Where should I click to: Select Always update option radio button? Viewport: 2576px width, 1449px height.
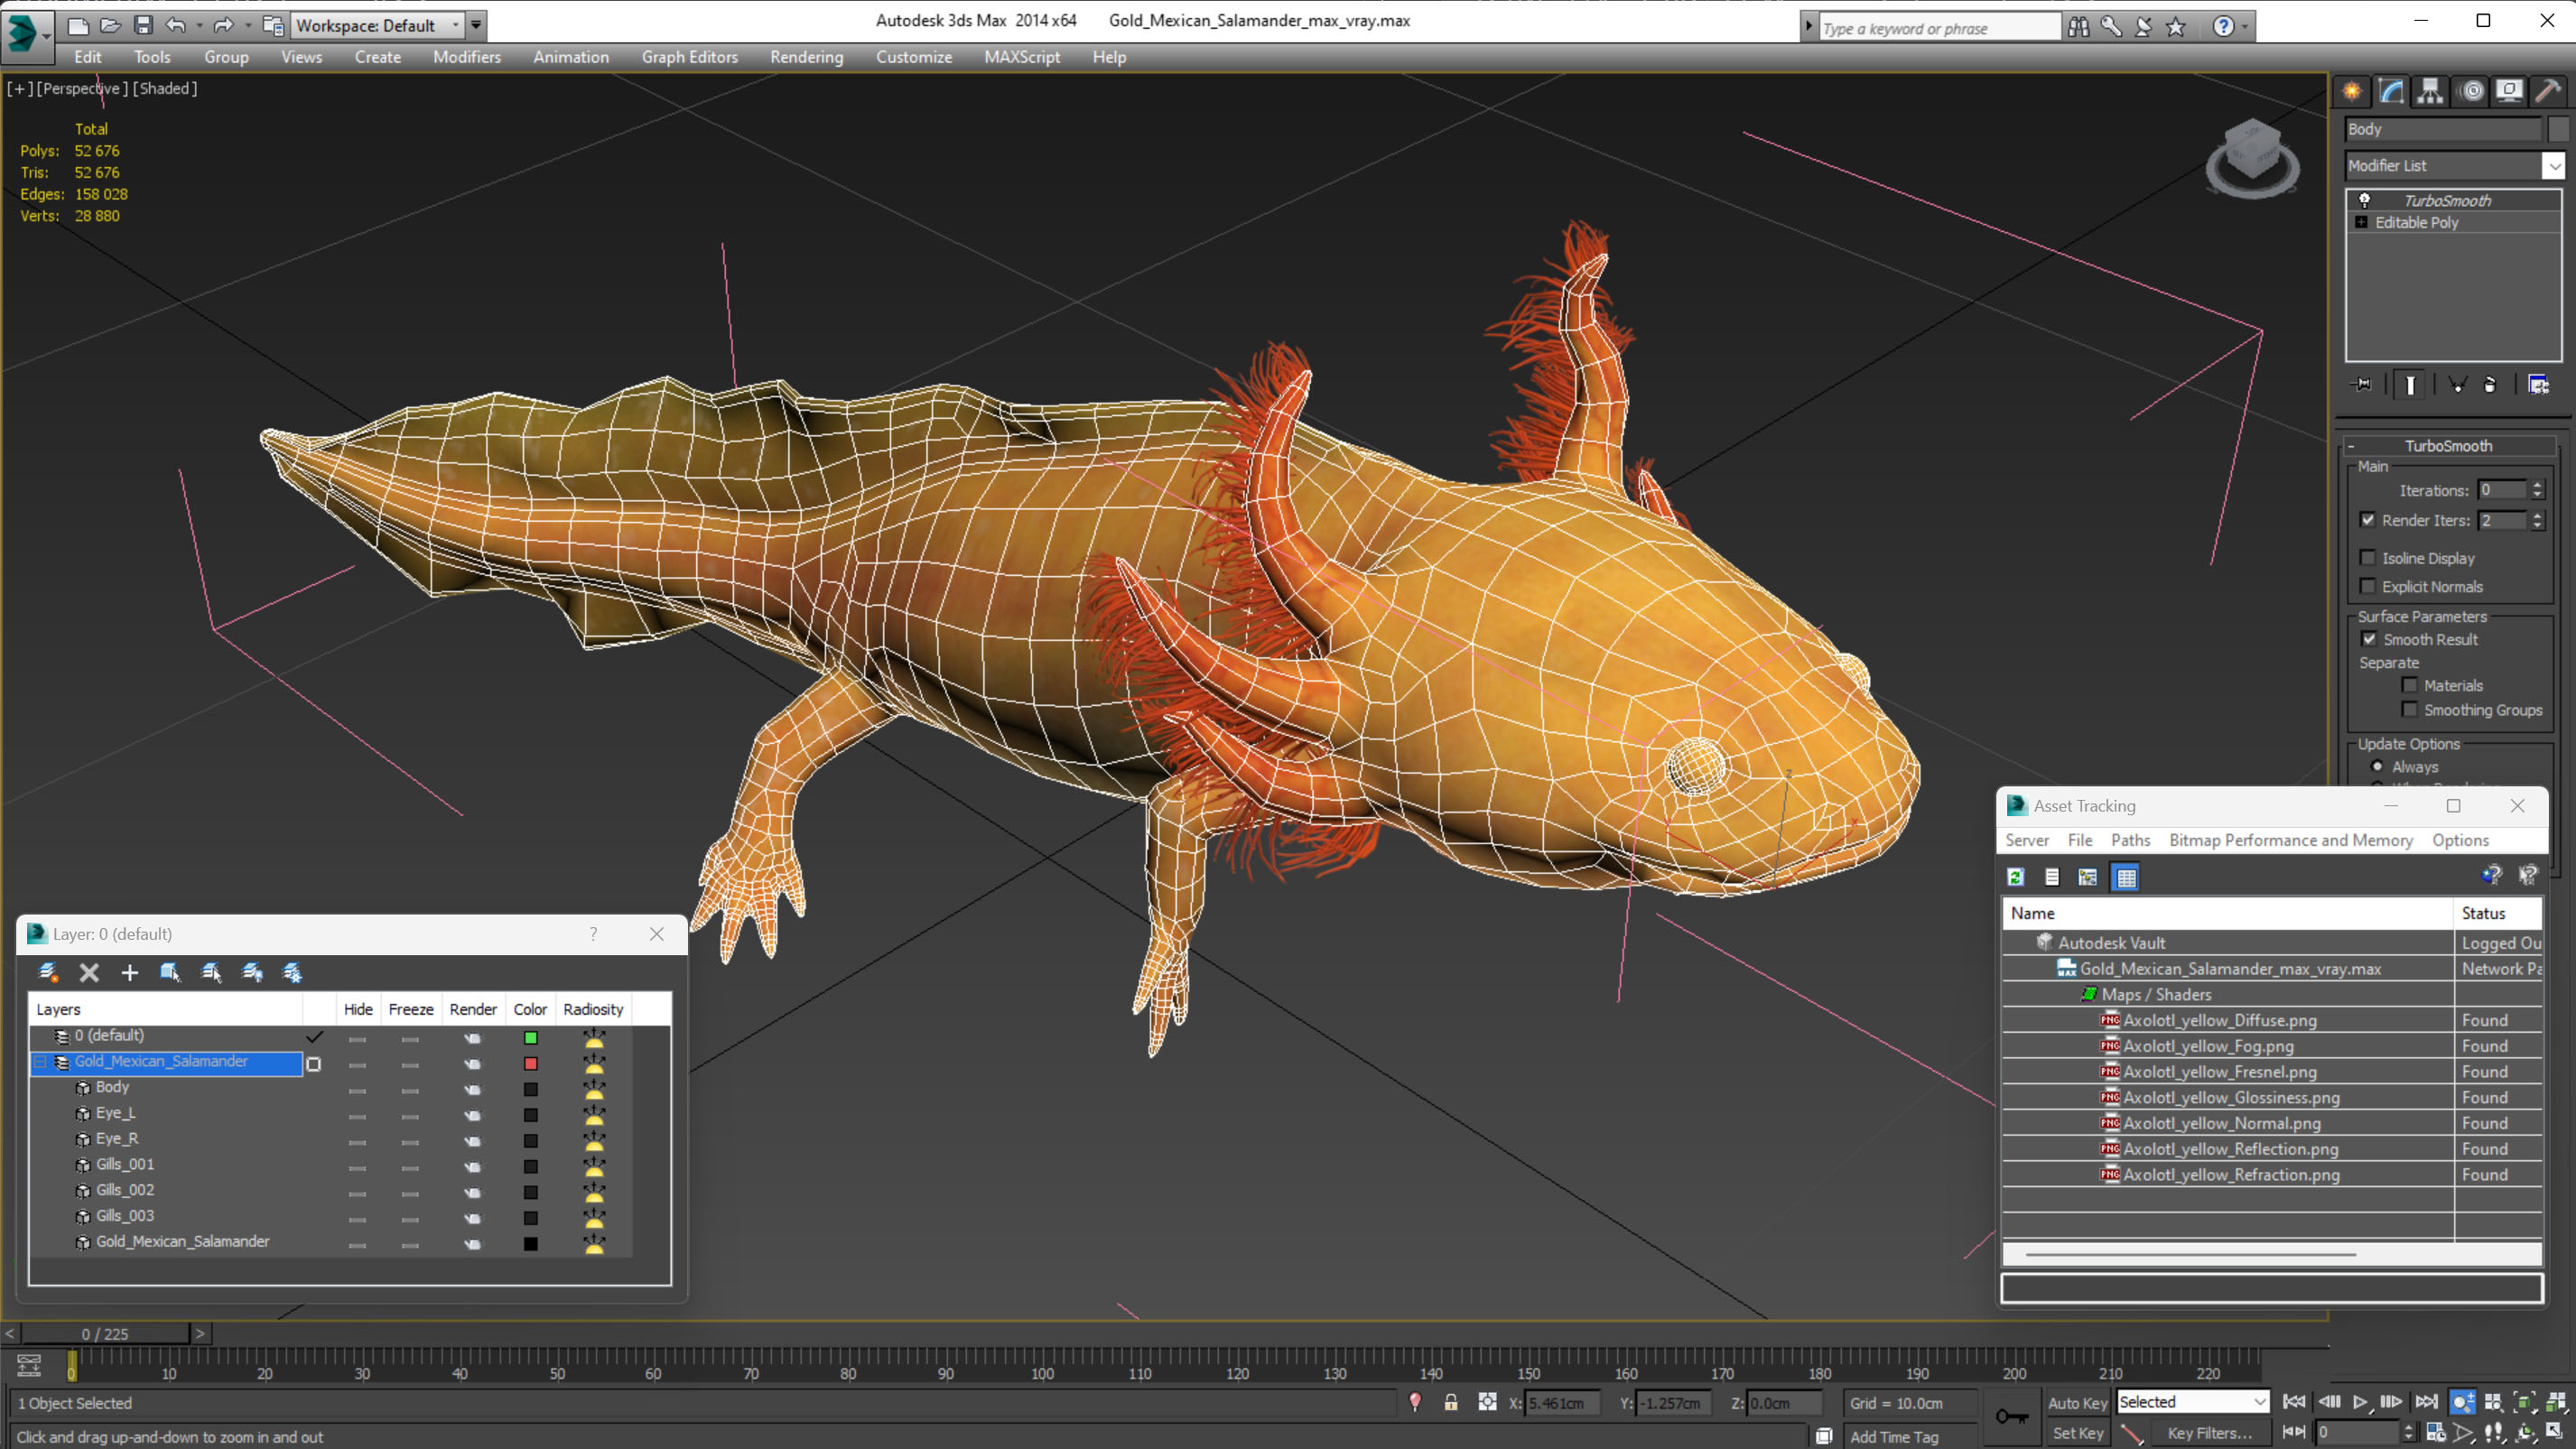2377,767
